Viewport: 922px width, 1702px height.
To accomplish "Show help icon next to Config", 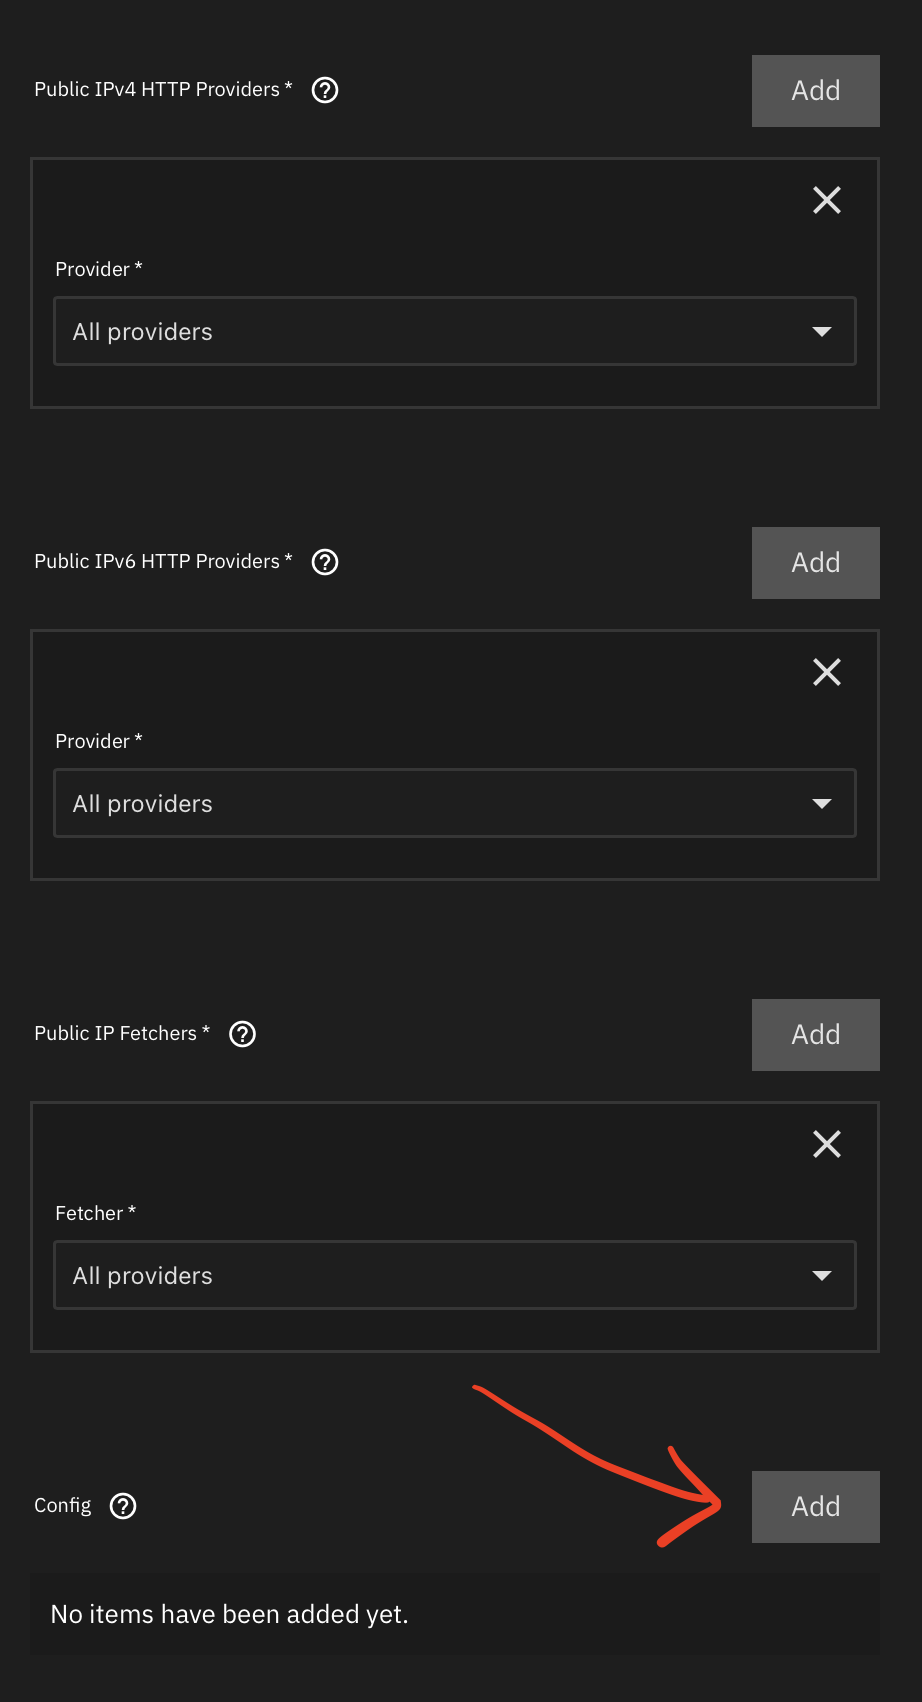I will (123, 1506).
